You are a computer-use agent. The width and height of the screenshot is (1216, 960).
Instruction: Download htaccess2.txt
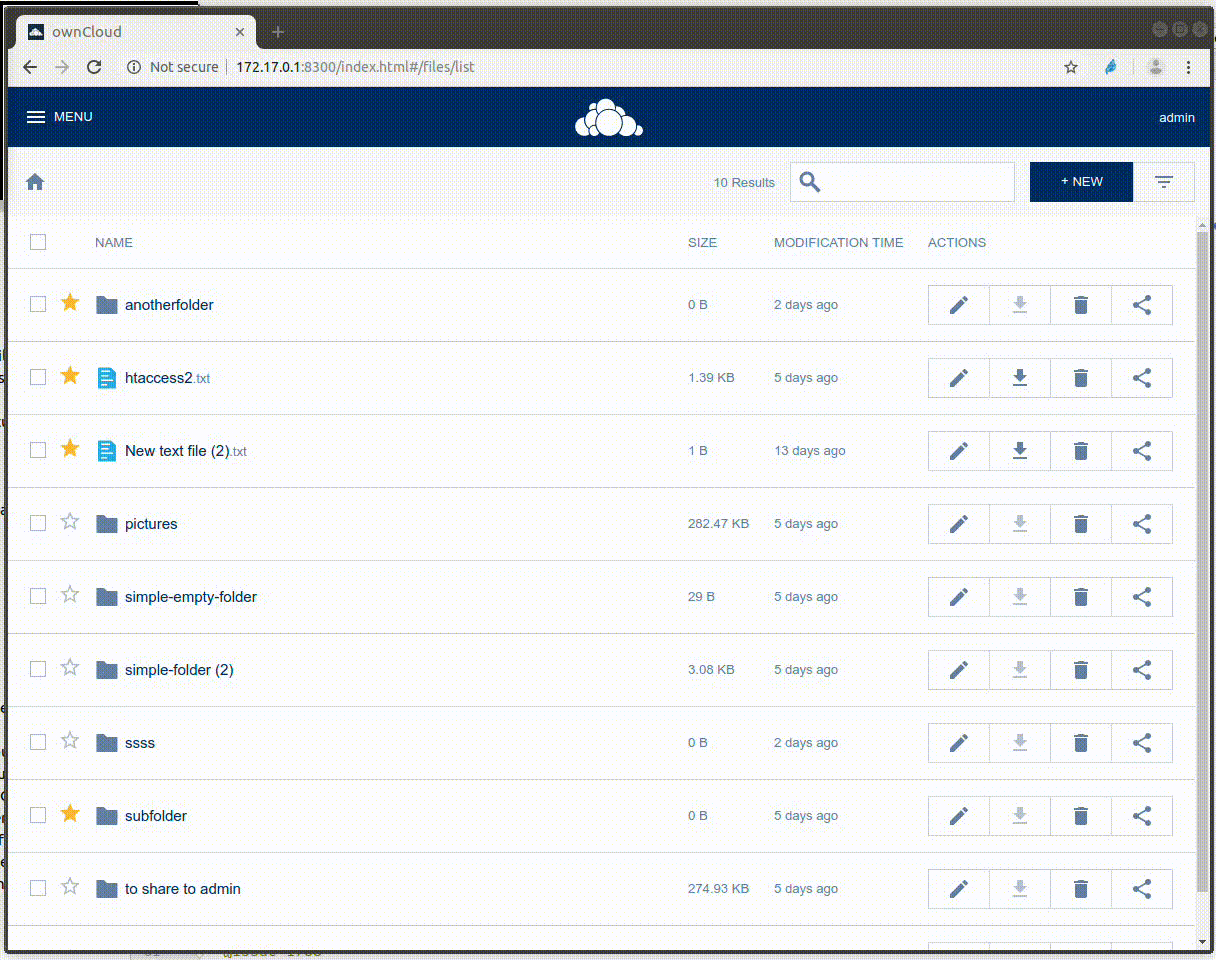[x=1020, y=378]
